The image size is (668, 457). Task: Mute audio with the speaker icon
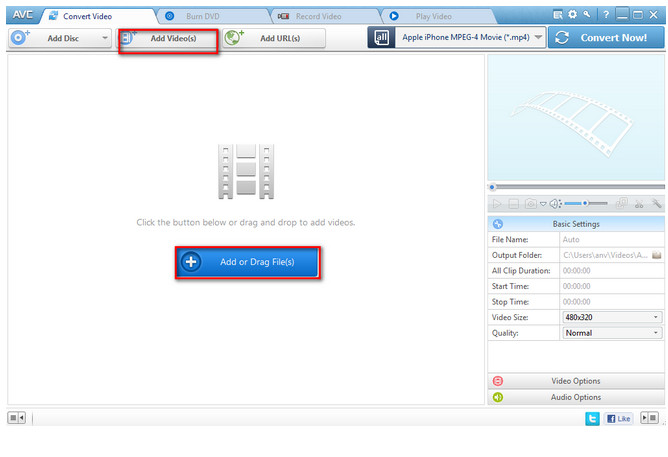point(555,204)
